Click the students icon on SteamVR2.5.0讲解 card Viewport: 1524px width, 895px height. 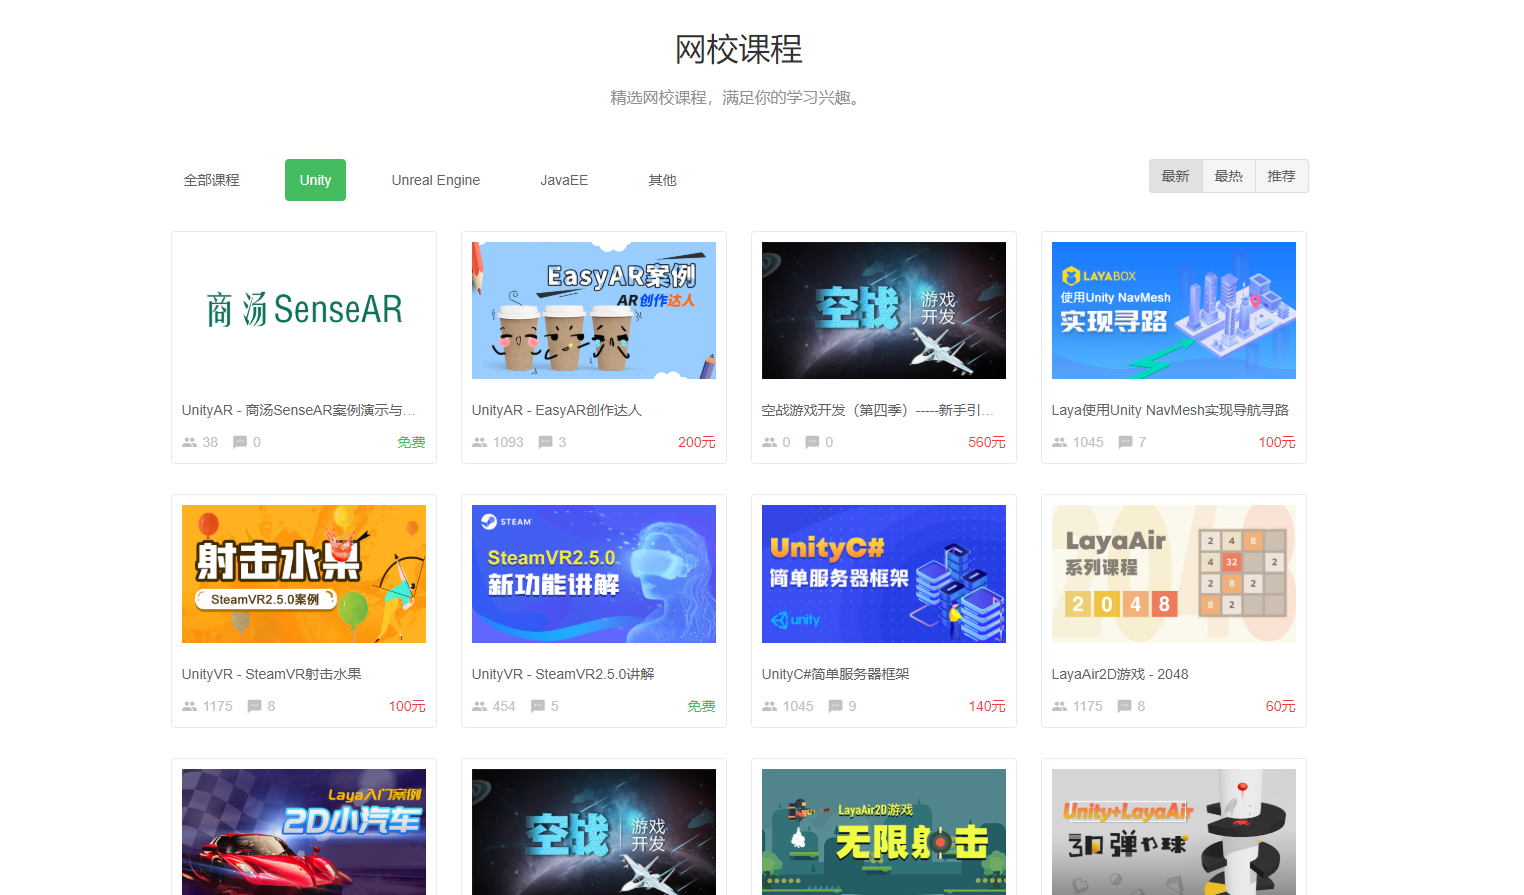coord(480,706)
